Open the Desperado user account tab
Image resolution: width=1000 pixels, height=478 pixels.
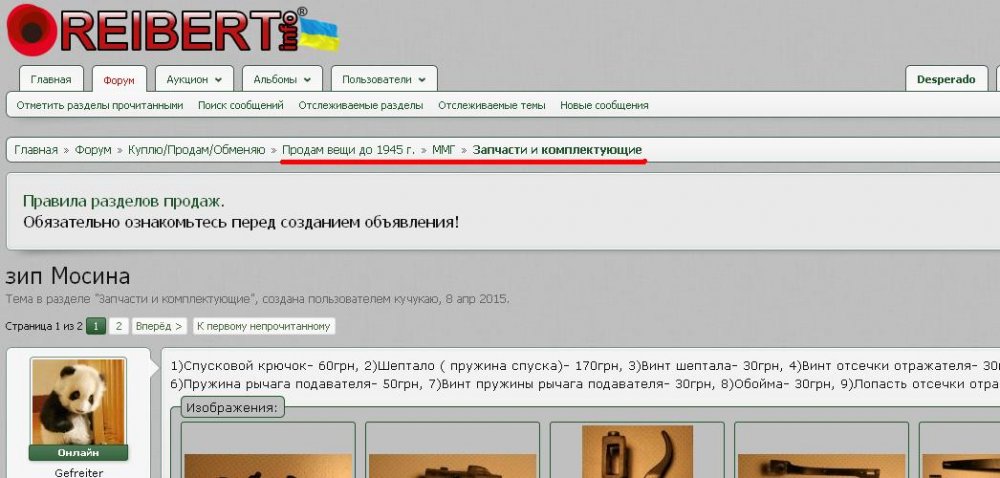(946, 80)
